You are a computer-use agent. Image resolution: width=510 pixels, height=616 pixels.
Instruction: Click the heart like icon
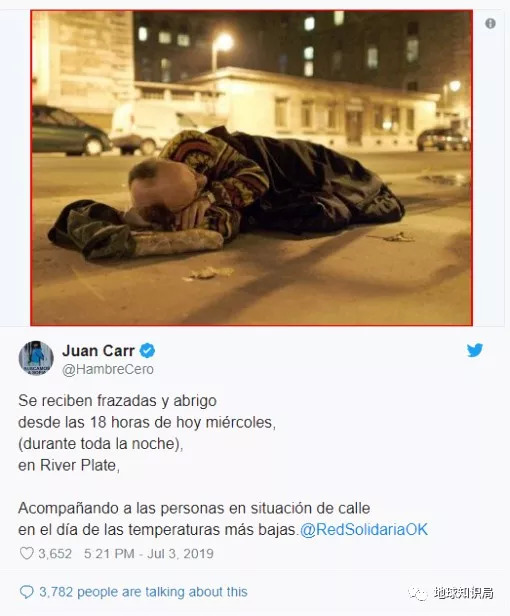tap(26, 553)
